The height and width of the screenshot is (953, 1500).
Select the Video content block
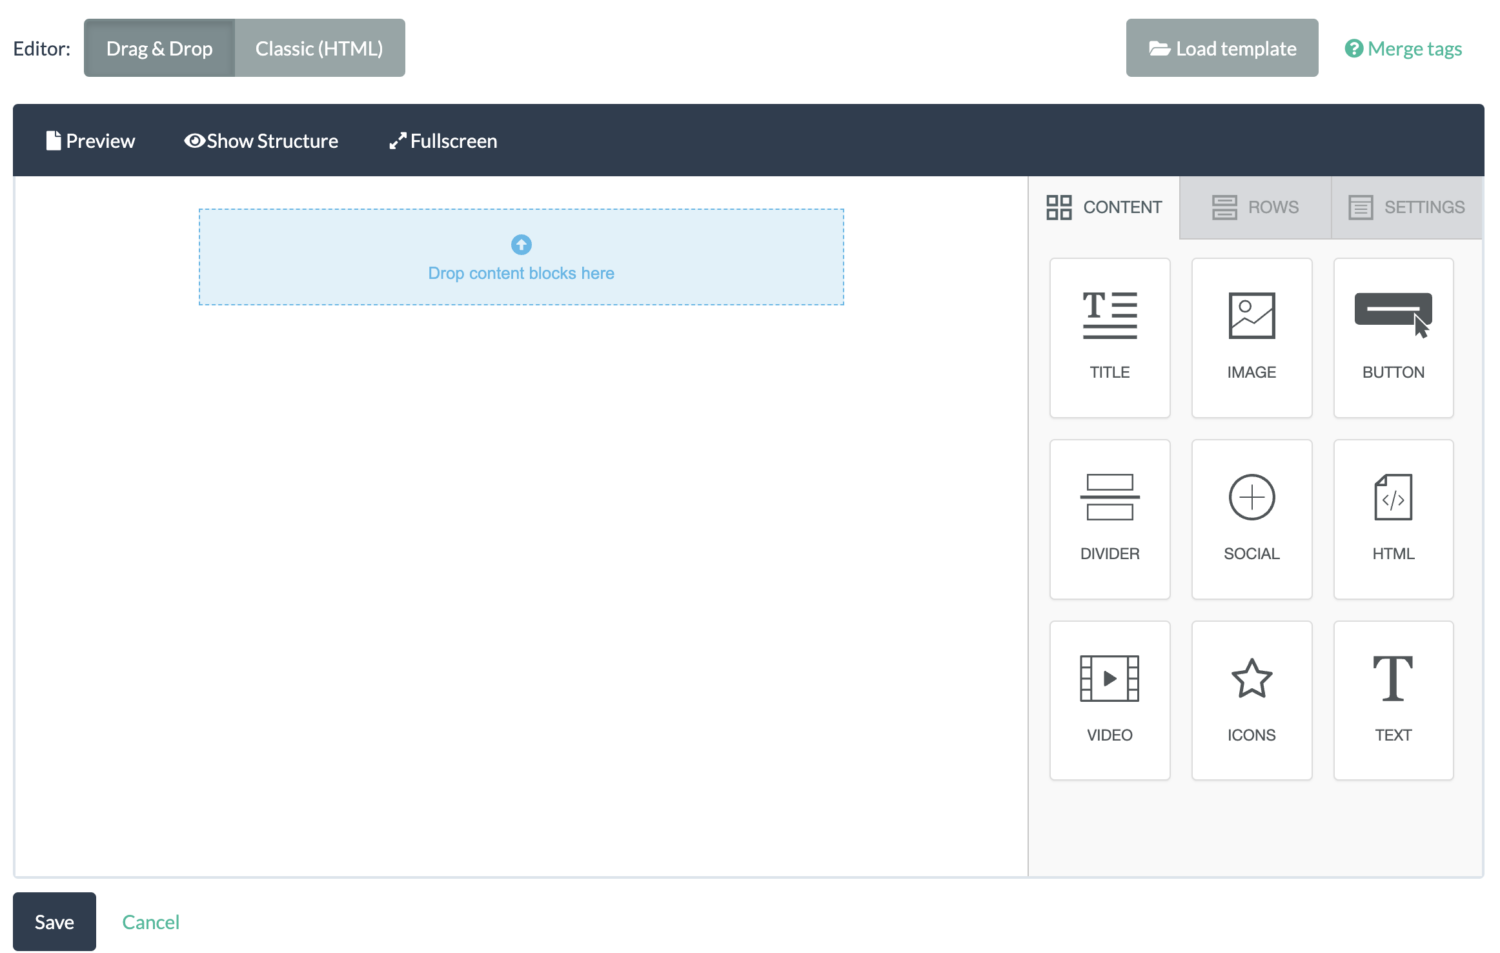(1109, 700)
